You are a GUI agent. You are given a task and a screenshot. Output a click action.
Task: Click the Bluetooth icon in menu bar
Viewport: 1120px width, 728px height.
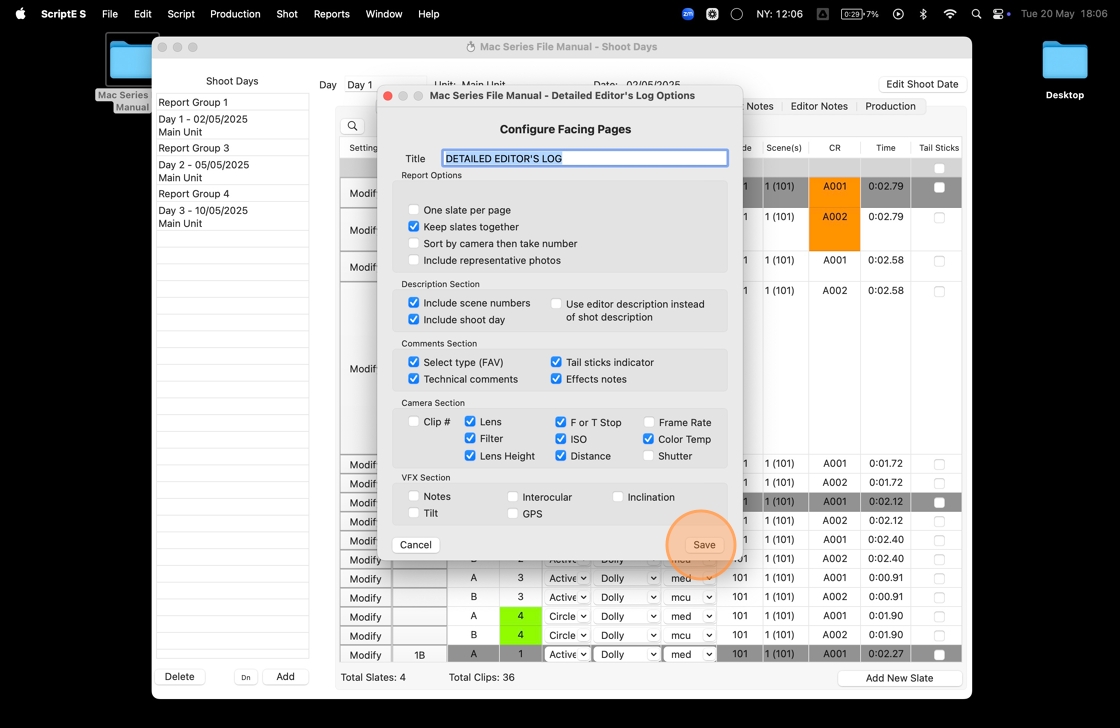(x=923, y=14)
